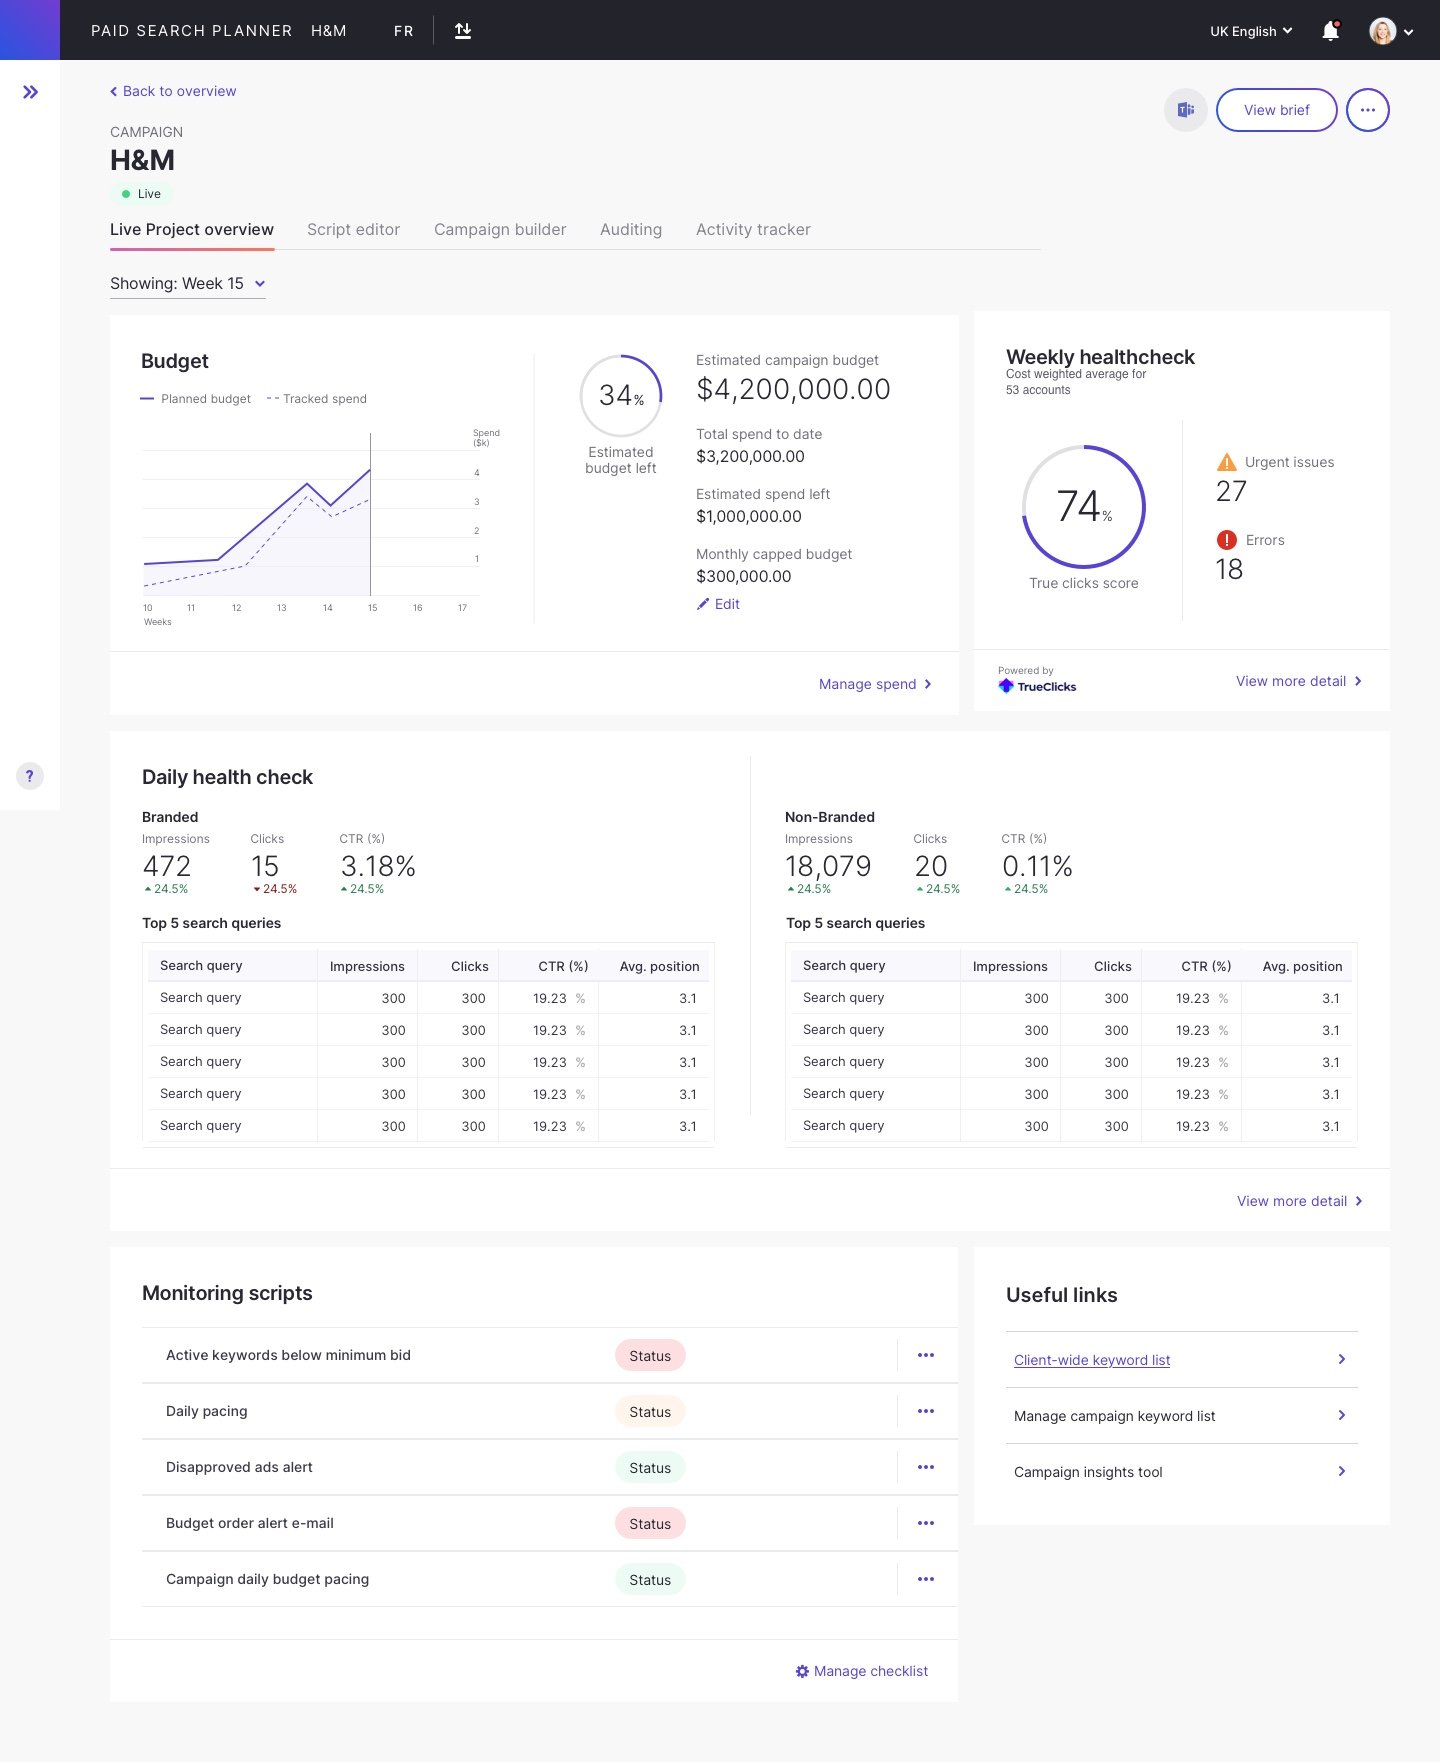1440x1762 pixels.
Task: Click Status badge for Active keywords below minimum bid
Action: click(x=650, y=1356)
